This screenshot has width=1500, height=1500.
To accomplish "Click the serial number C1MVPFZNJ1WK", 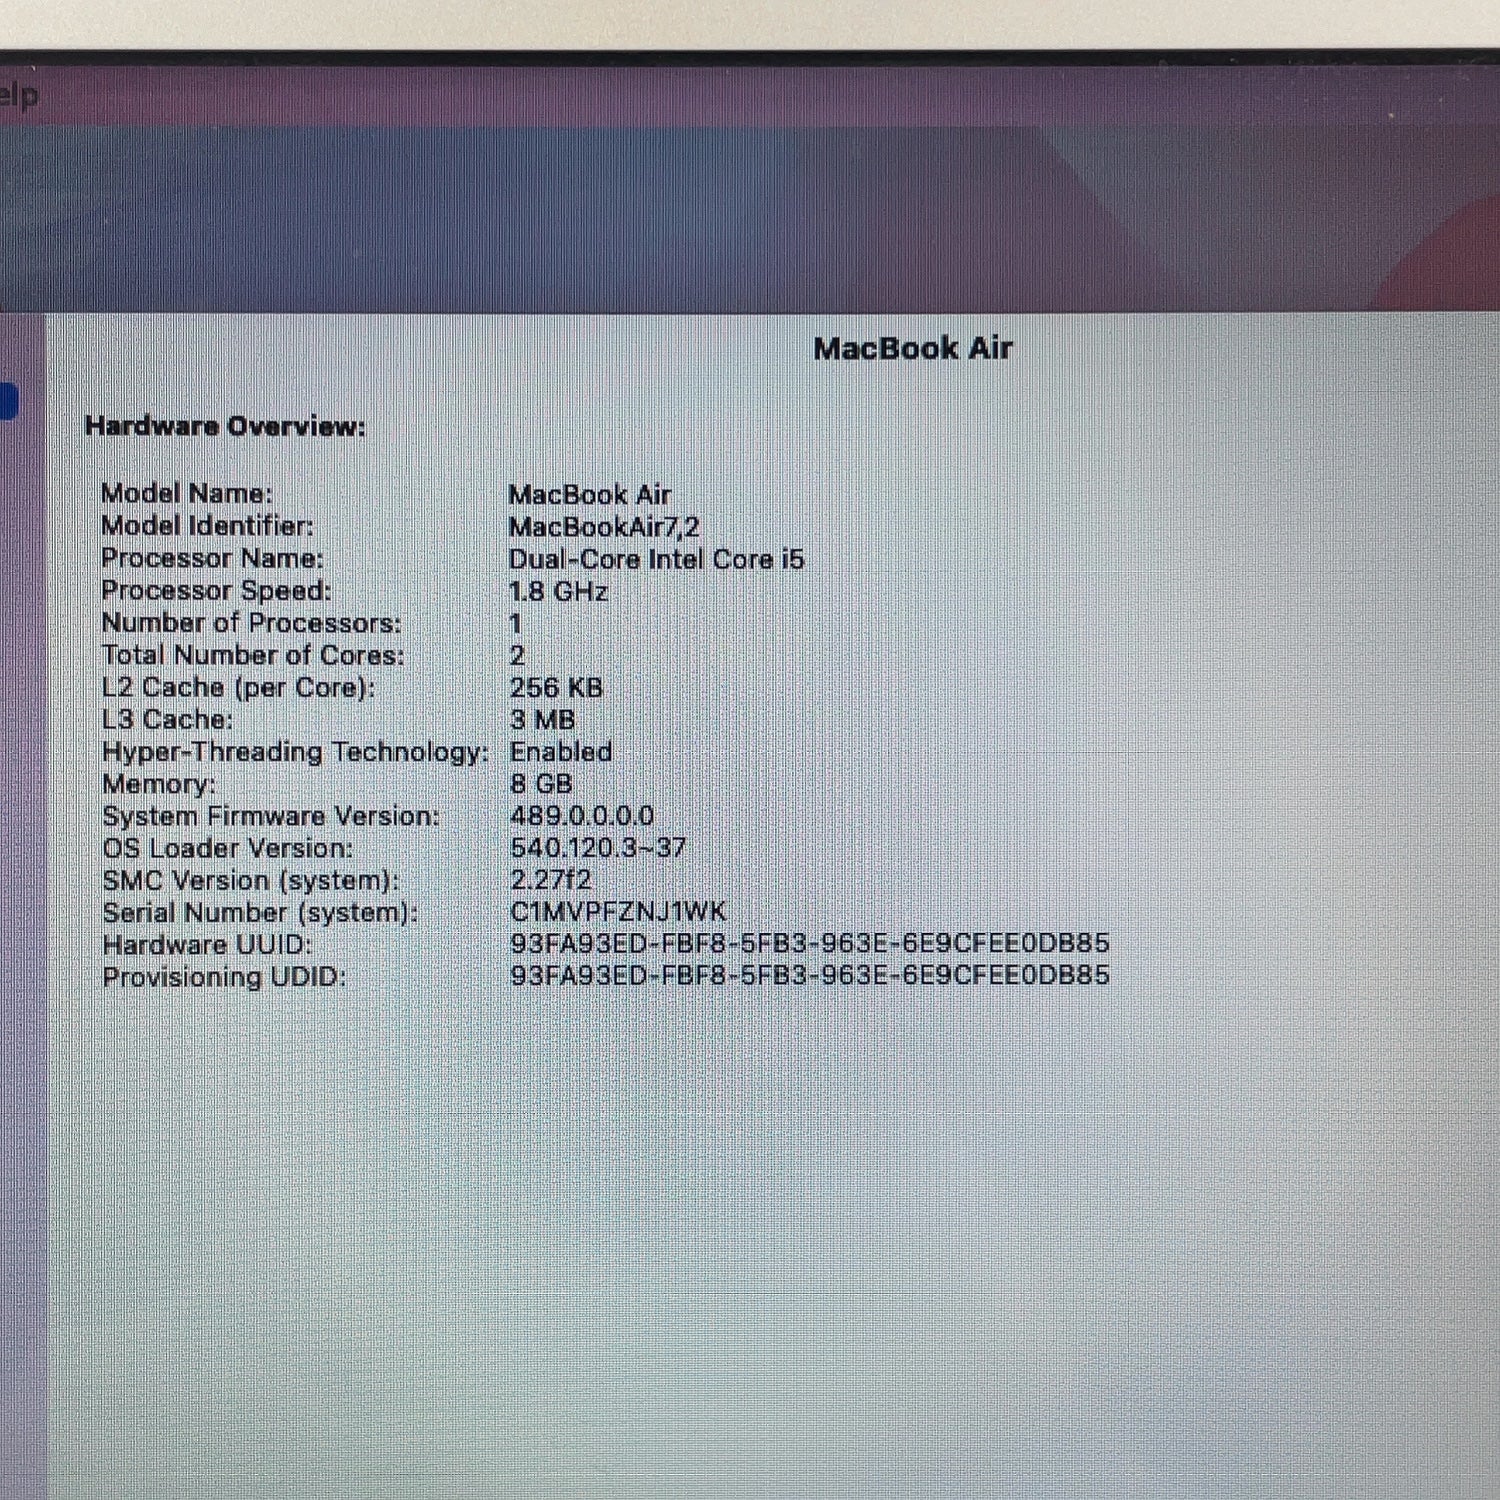I will pyautogui.click(x=618, y=911).
